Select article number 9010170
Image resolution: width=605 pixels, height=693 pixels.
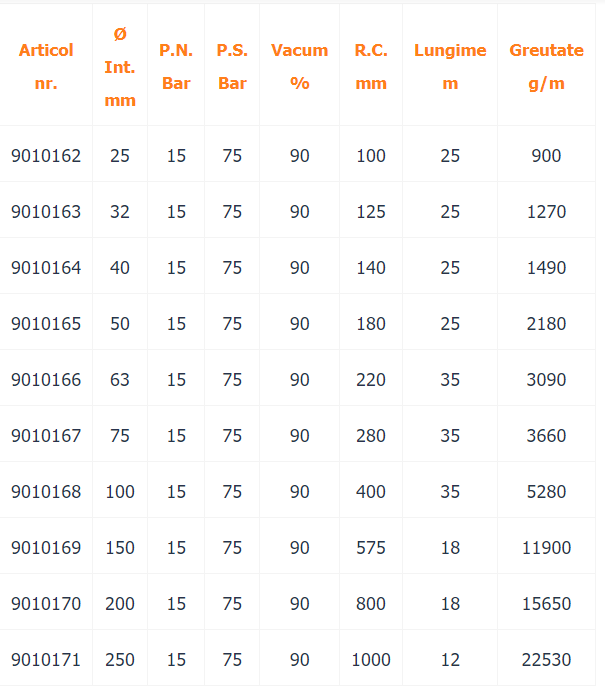46,604
